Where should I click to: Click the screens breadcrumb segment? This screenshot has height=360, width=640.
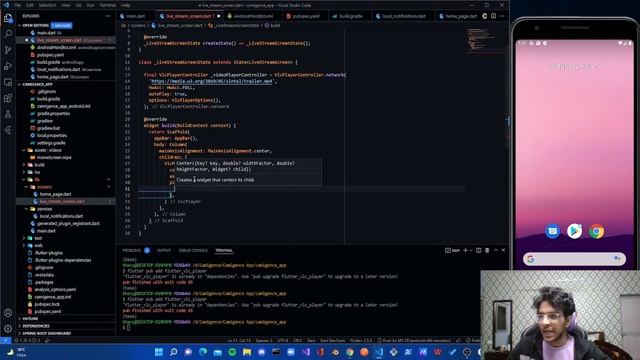click(x=138, y=25)
